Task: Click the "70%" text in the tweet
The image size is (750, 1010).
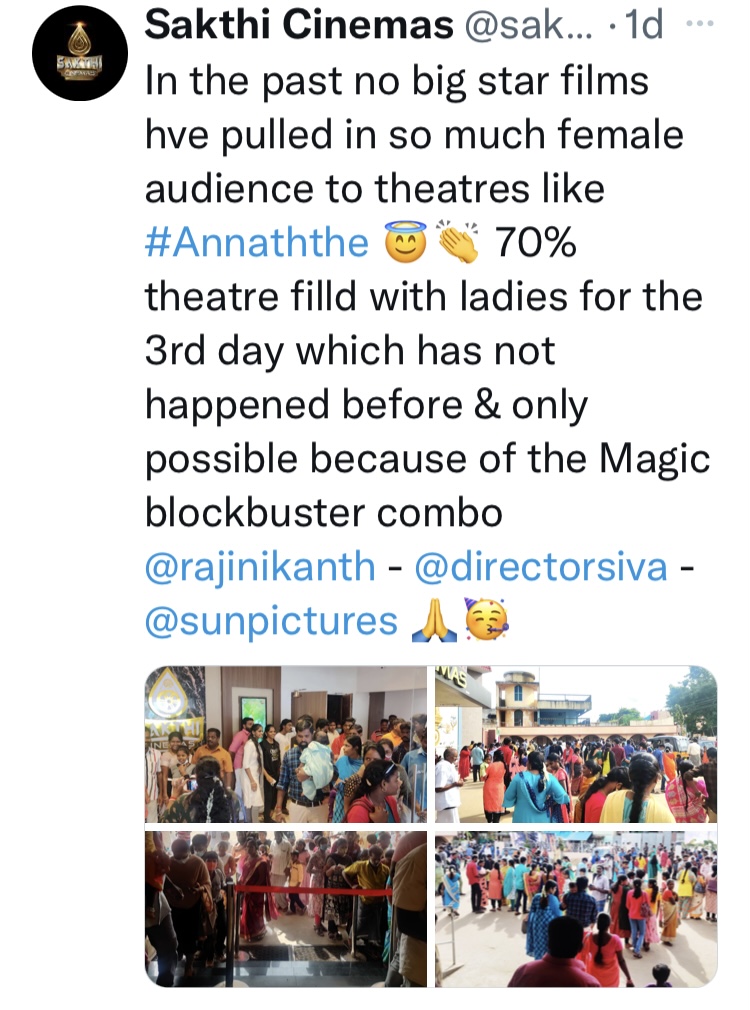Action: [537, 242]
